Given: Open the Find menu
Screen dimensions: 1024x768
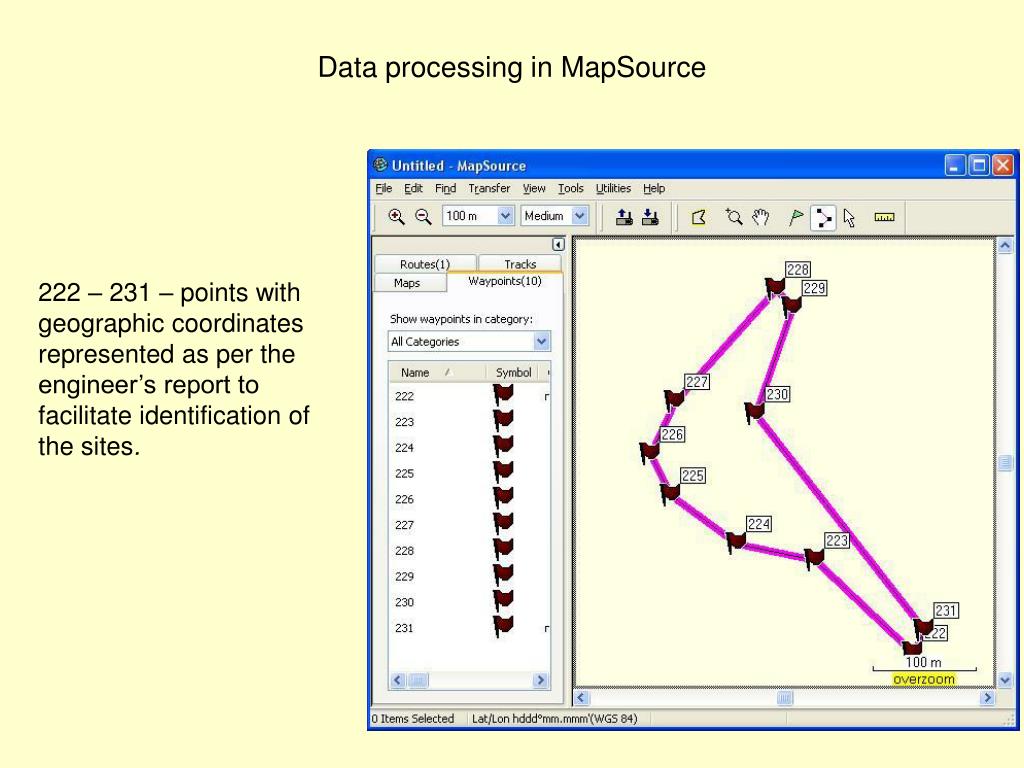Looking at the screenshot, I should point(445,188).
